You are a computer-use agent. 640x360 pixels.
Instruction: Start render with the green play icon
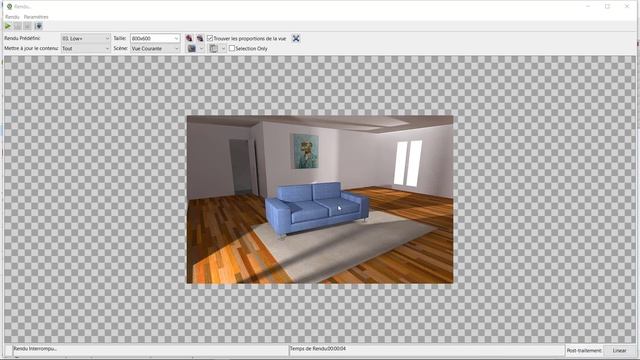tap(8, 26)
